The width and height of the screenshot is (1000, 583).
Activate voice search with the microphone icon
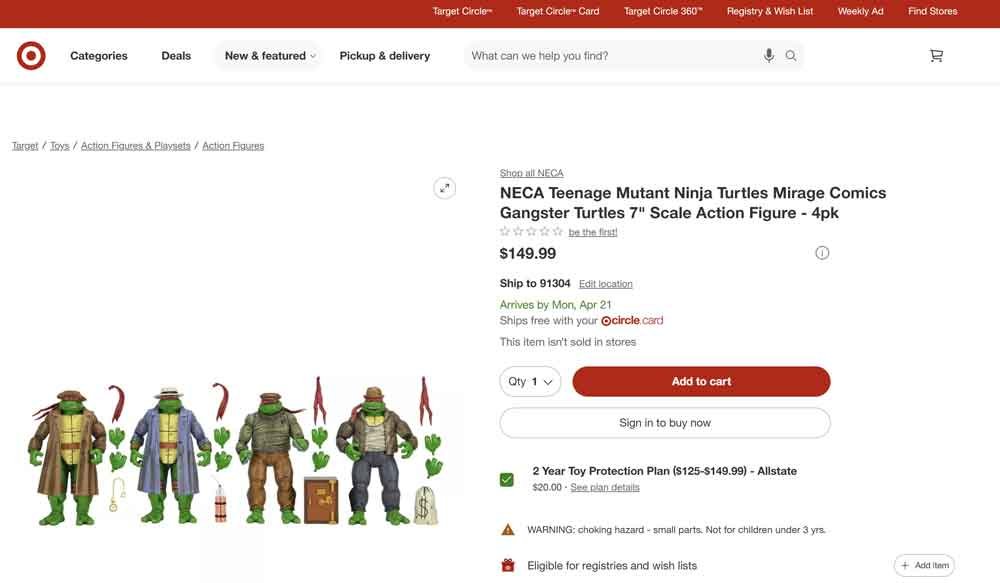point(767,53)
